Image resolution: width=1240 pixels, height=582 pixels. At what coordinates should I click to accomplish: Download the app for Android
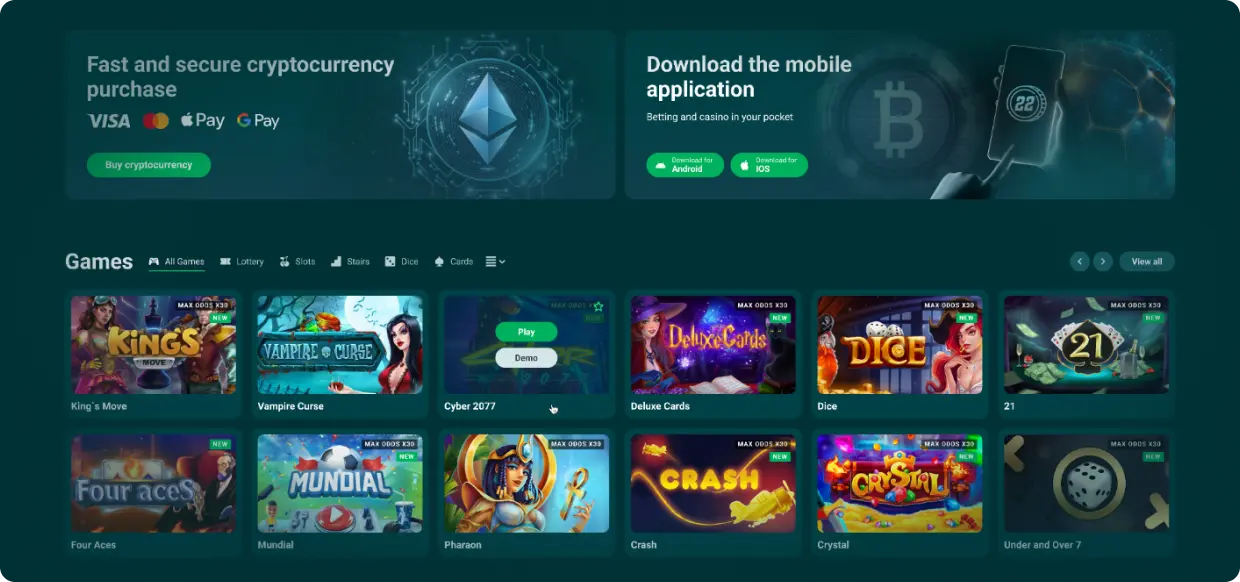click(685, 165)
